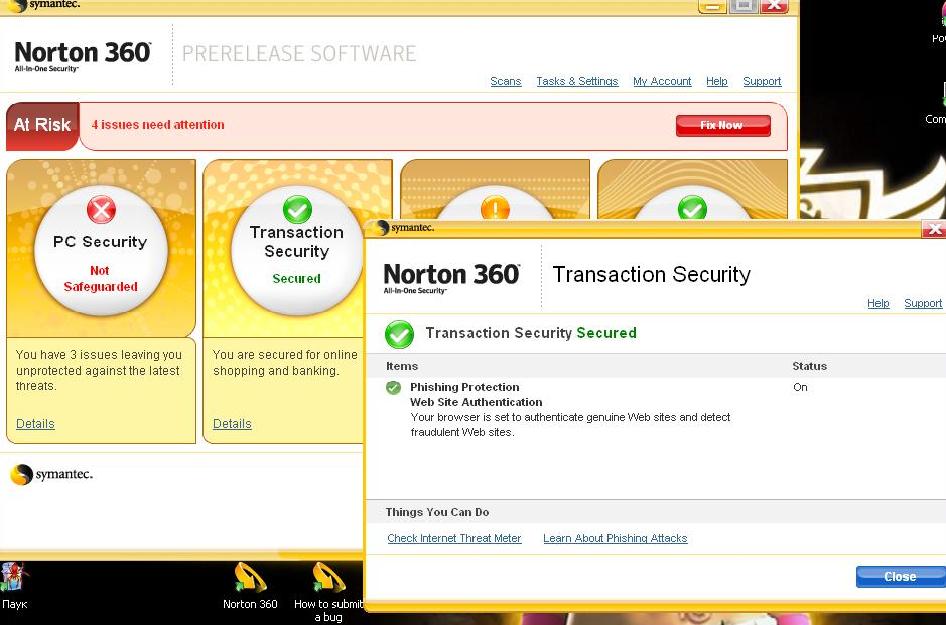Click 'You are secured for online shopping' text
Screen dimensions: 946x625
(x=285, y=363)
